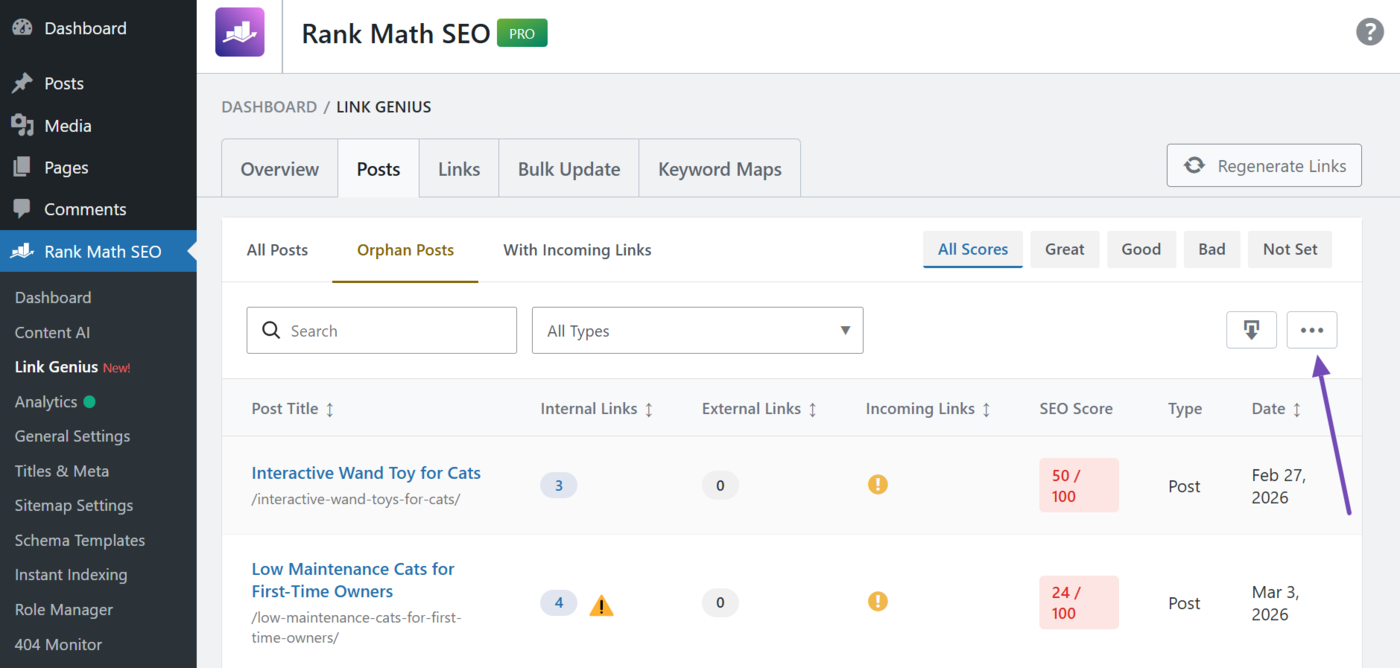The image size is (1400, 668).
Task: Click the Rank Math logo icon
Action: coord(240,32)
